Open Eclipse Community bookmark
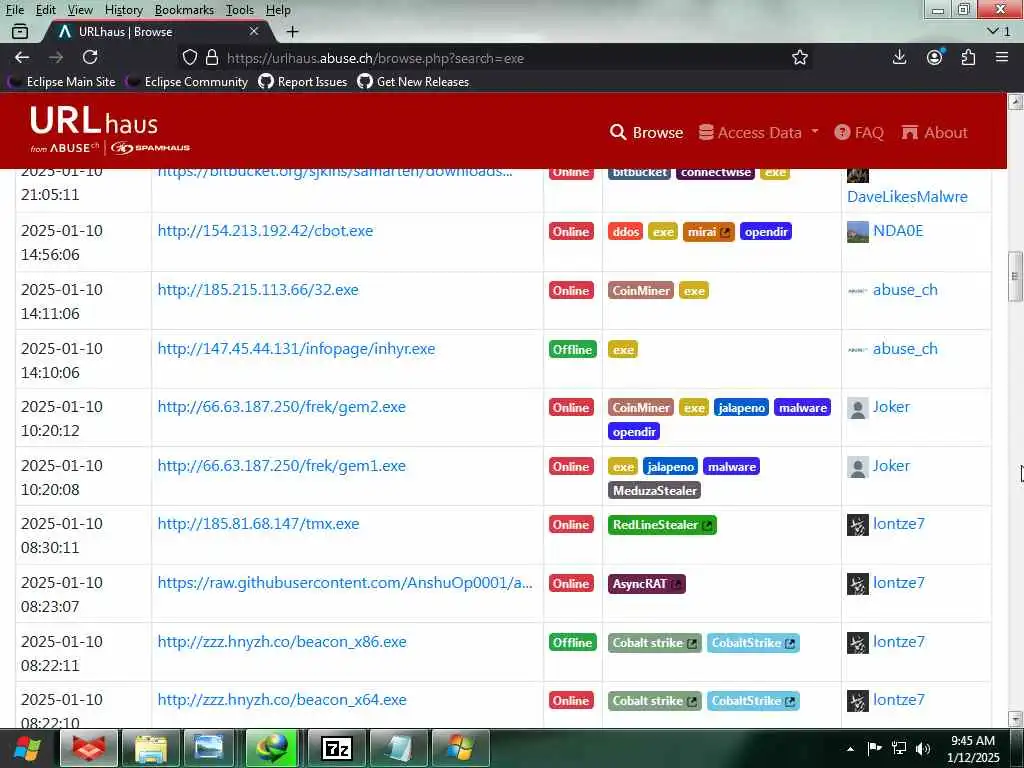This screenshot has height=768, width=1024. click(x=187, y=82)
